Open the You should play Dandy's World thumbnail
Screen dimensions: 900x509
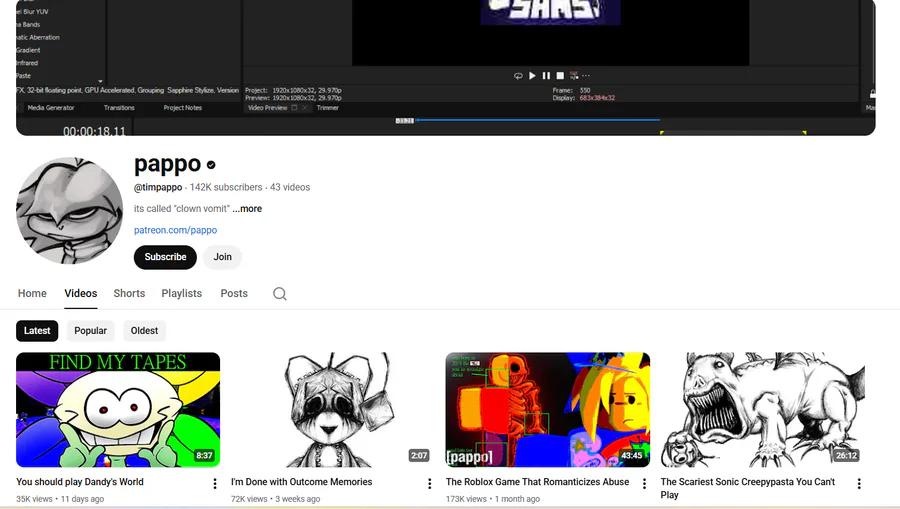(118, 410)
